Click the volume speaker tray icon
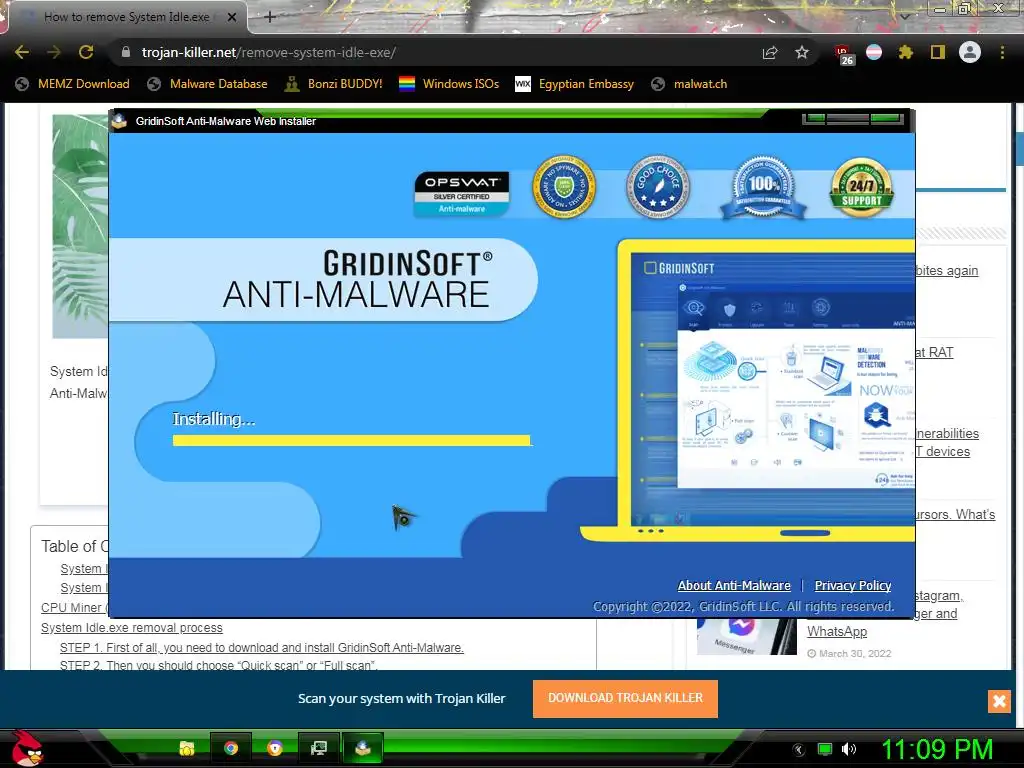 pos(848,749)
